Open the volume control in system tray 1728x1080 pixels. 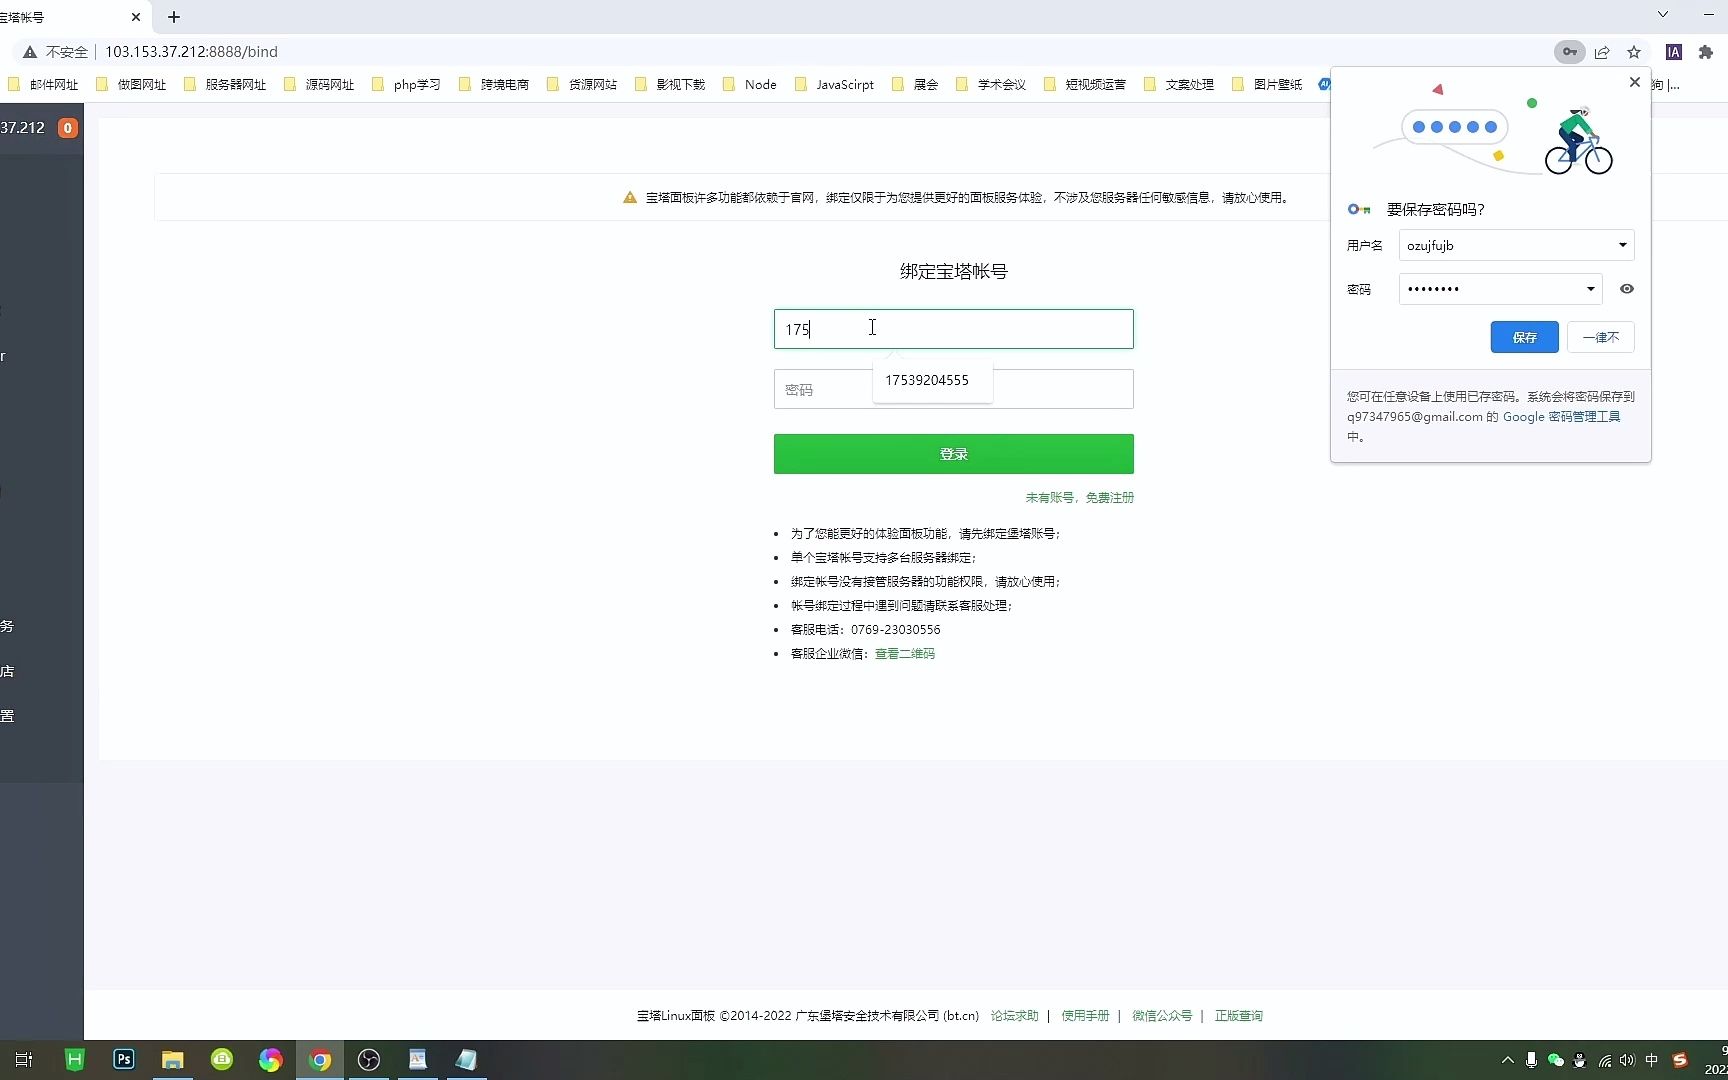pyautogui.click(x=1628, y=1060)
